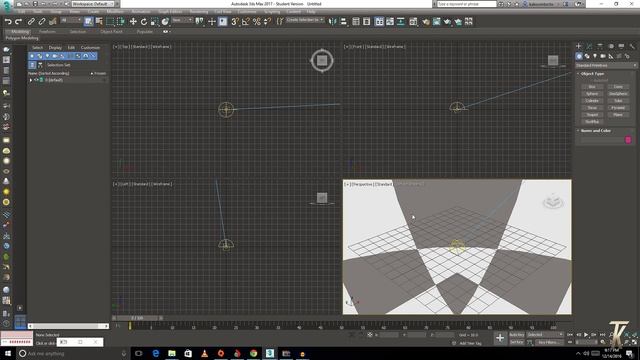Toggle Keyboard Shortcut Override
This screenshot has width=640, height=360.
tap(222, 22)
